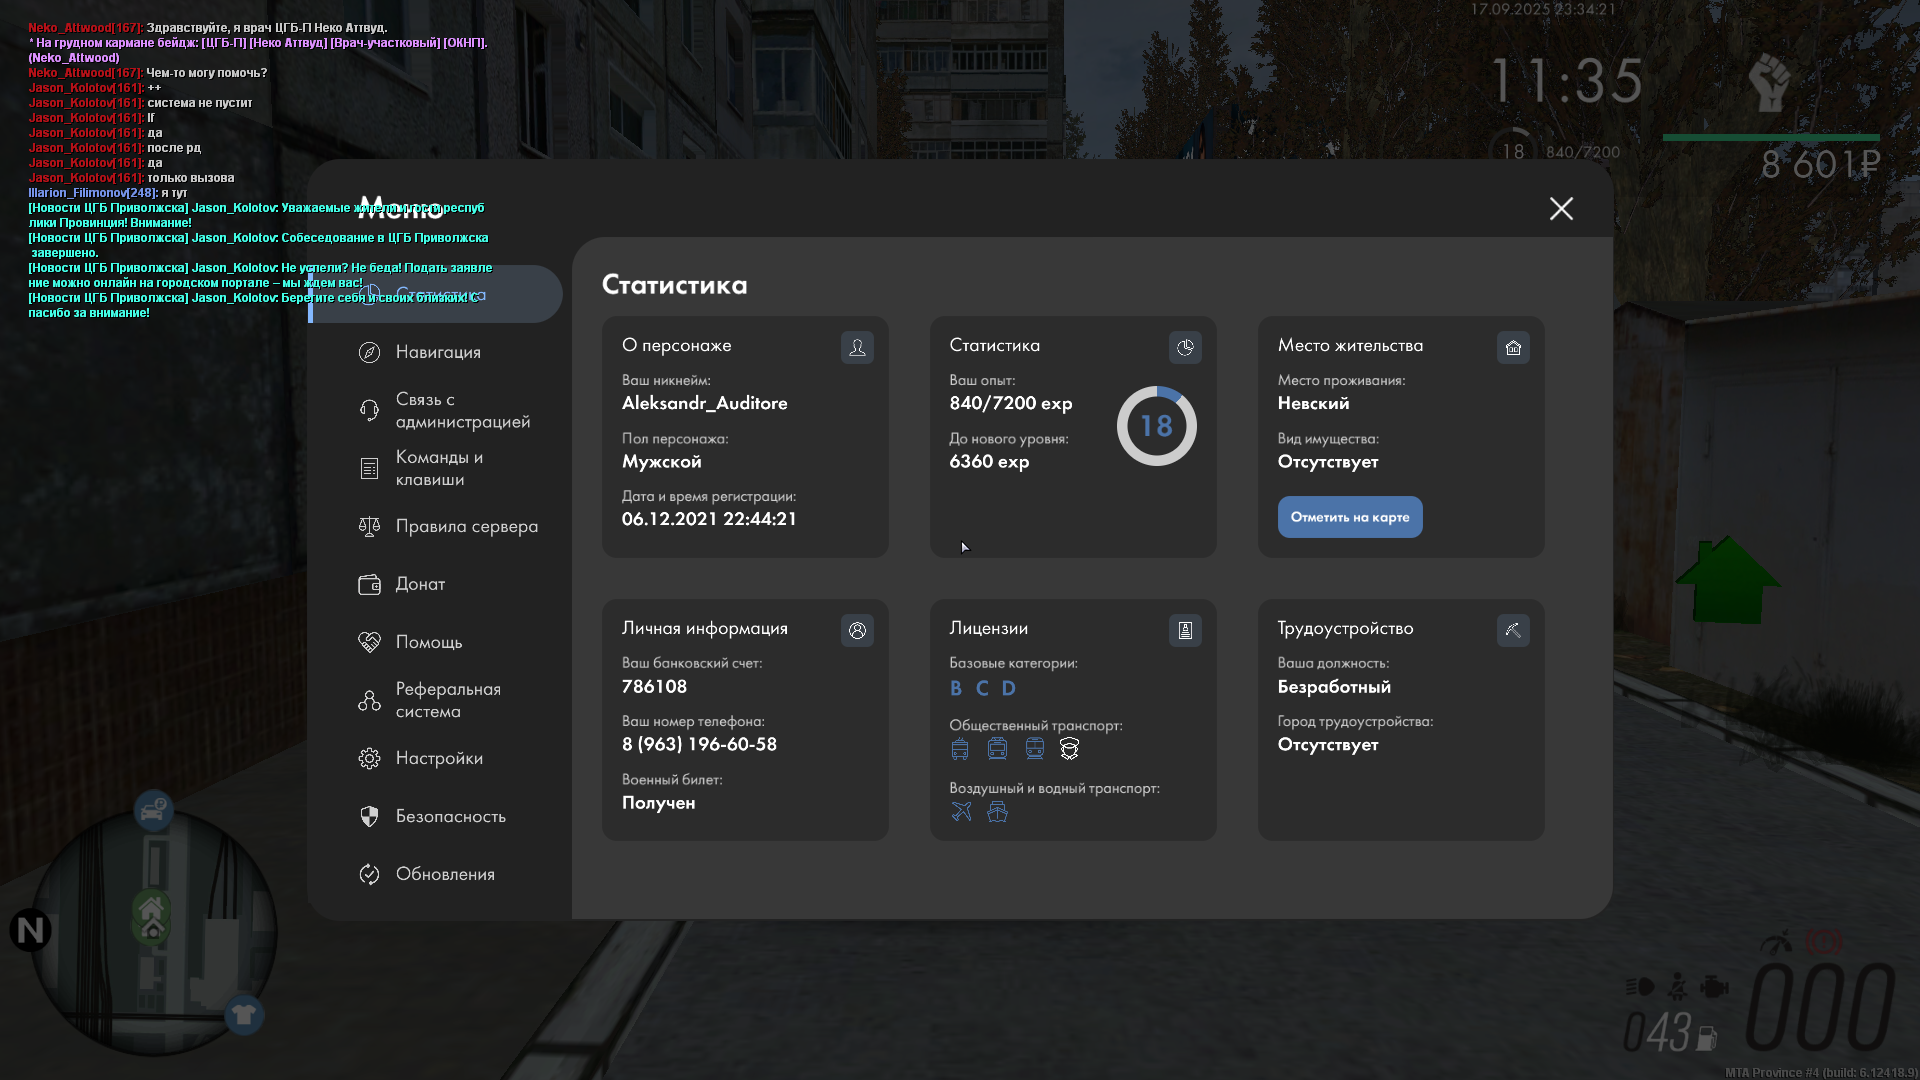The image size is (1920, 1080).
Task: Click the tools icon in Трудоустройство card
Action: coord(1513,630)
